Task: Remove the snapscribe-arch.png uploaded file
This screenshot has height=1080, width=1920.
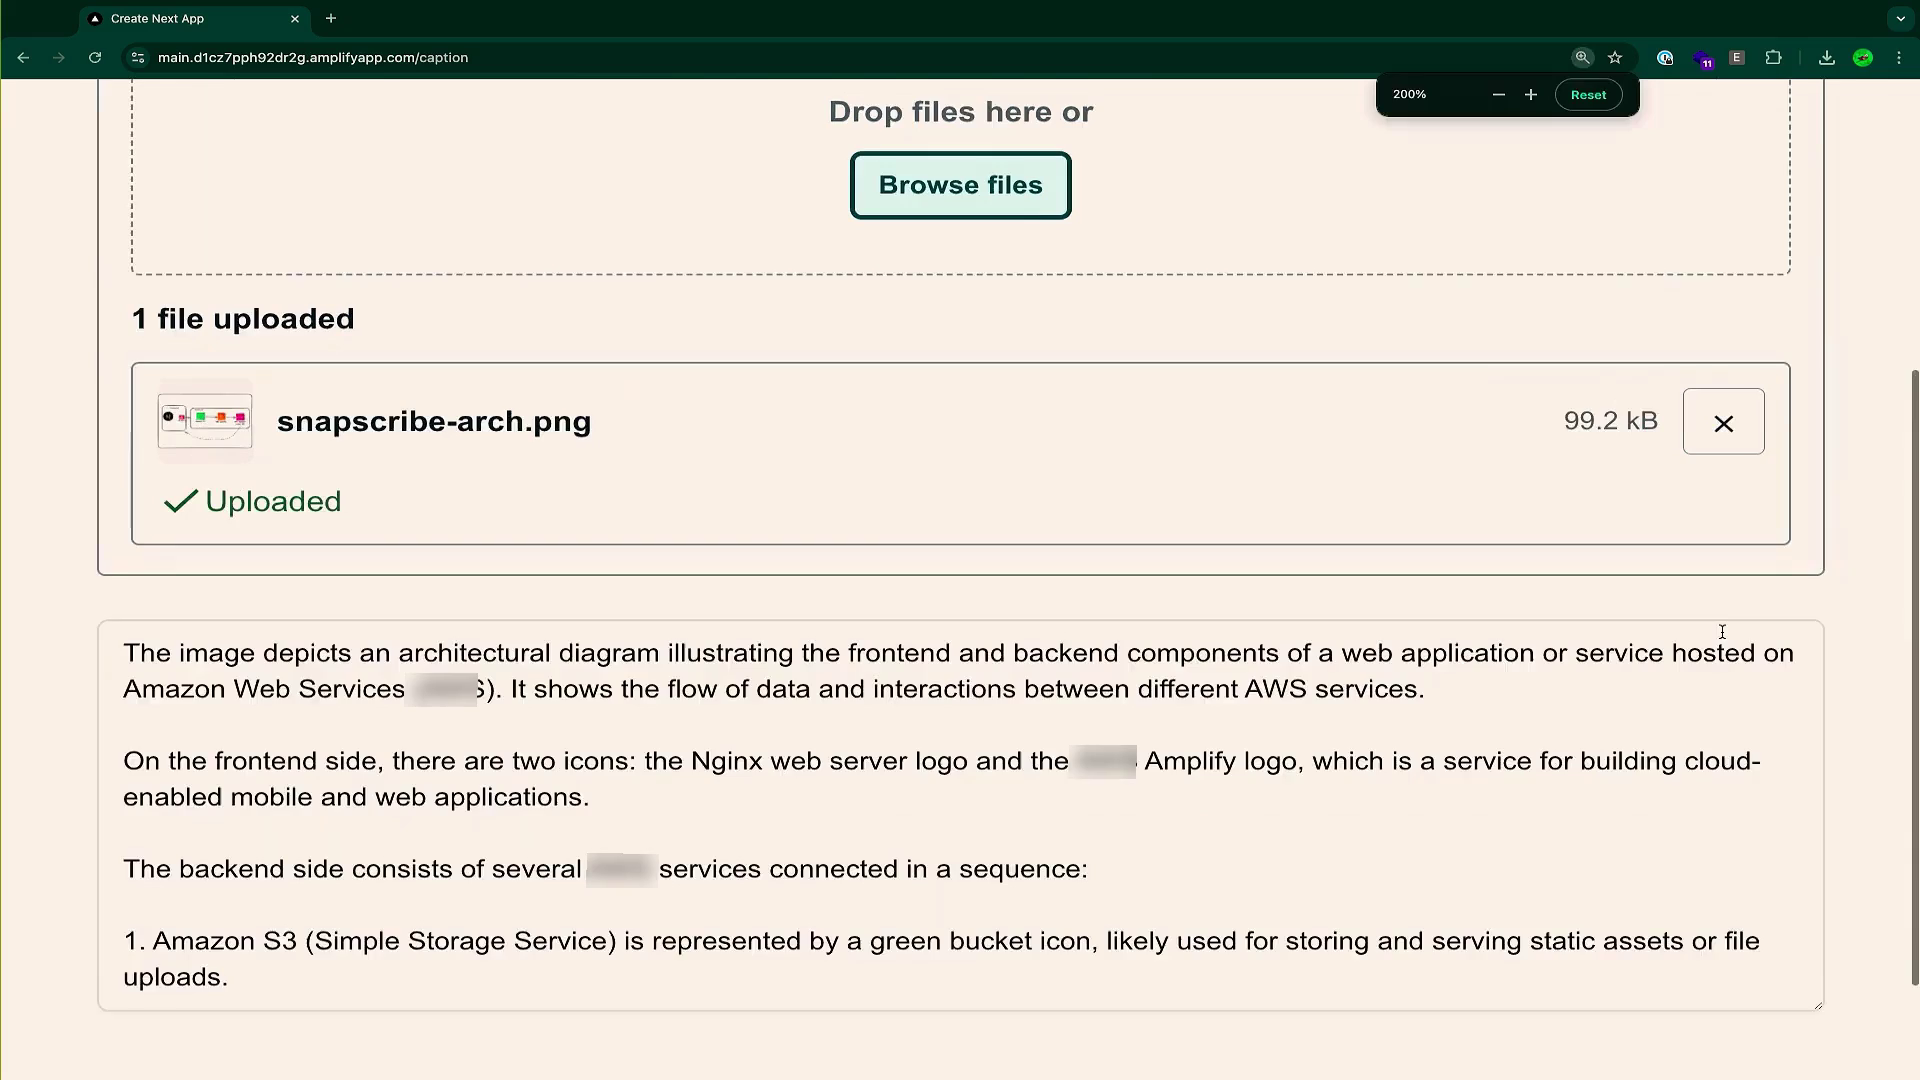Action: tap(1723, 421)
